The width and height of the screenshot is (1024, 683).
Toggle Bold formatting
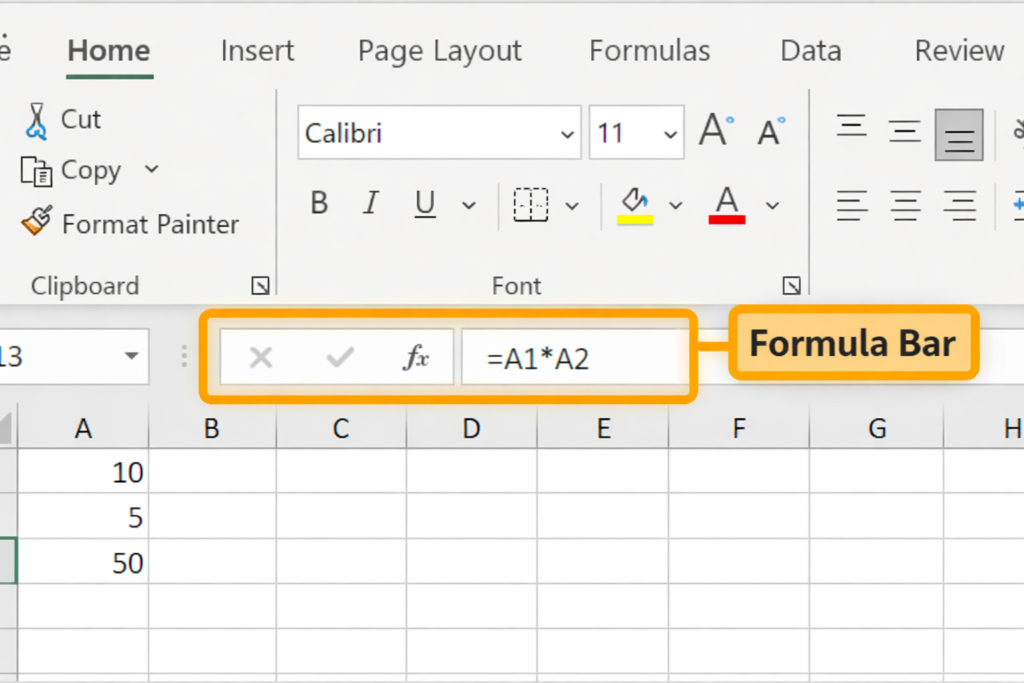tap(319, 205)
